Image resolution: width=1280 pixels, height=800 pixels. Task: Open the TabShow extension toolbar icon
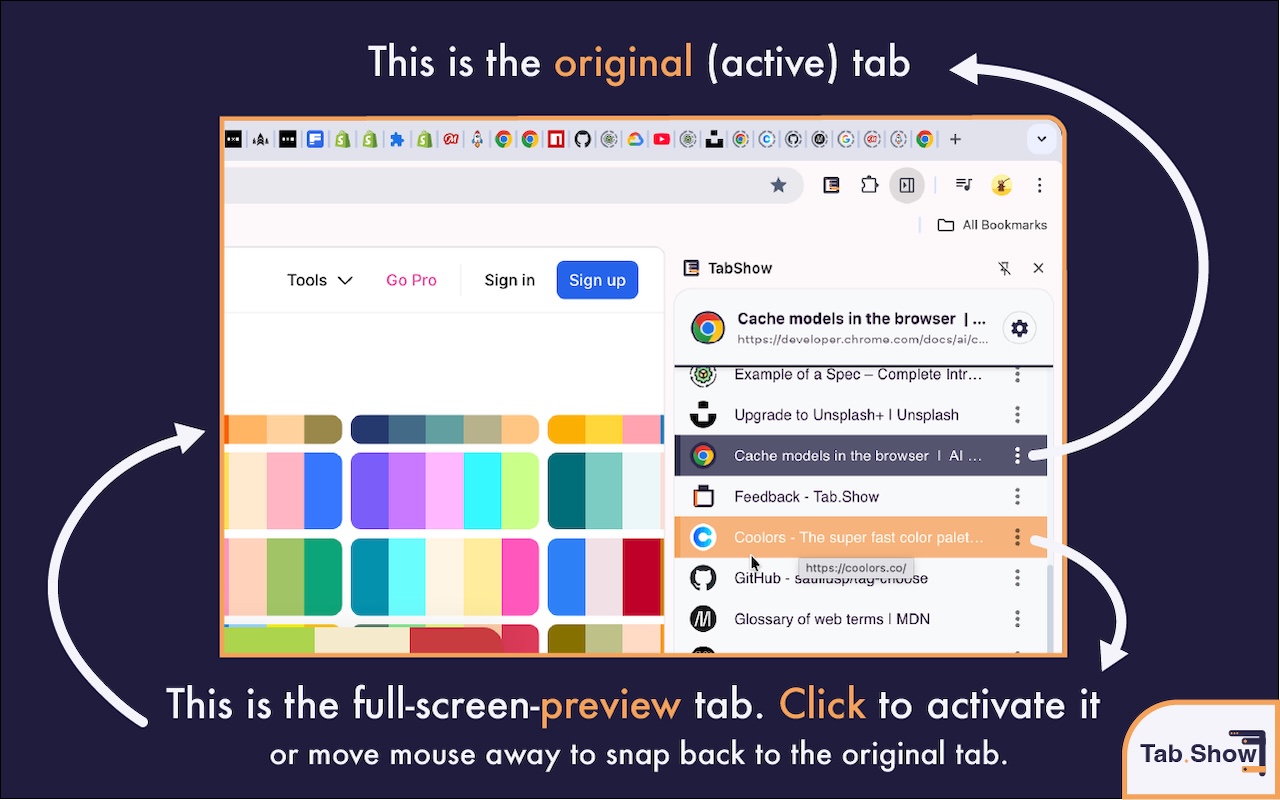pyautogui.click(x=831, y=185)
